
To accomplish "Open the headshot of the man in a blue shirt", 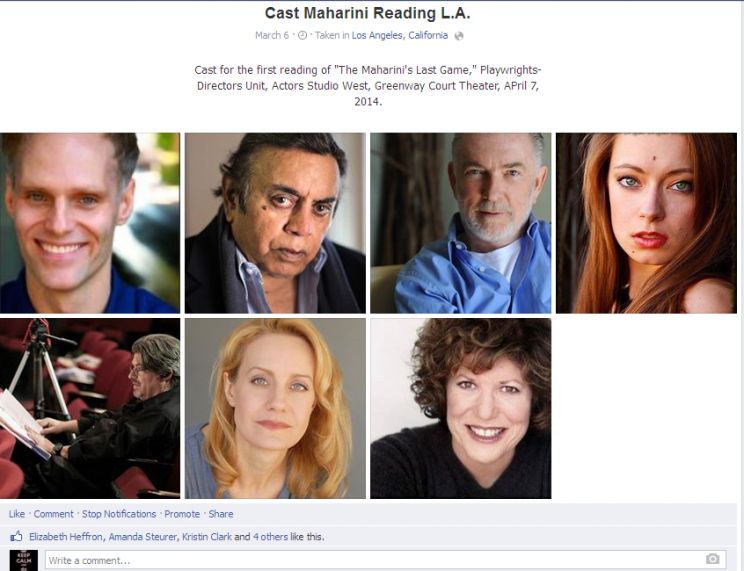I will coord(461,223).
